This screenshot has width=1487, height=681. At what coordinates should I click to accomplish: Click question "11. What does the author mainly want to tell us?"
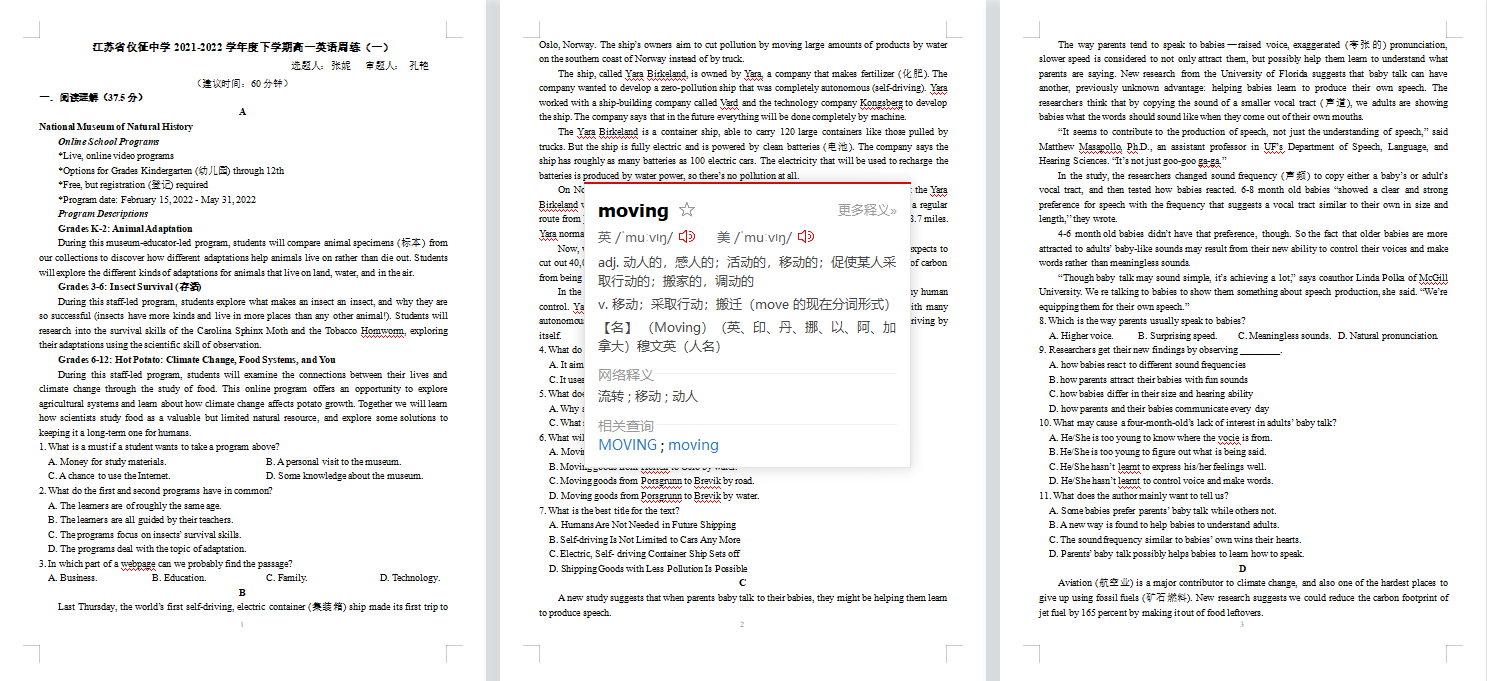pos(1133,495)
